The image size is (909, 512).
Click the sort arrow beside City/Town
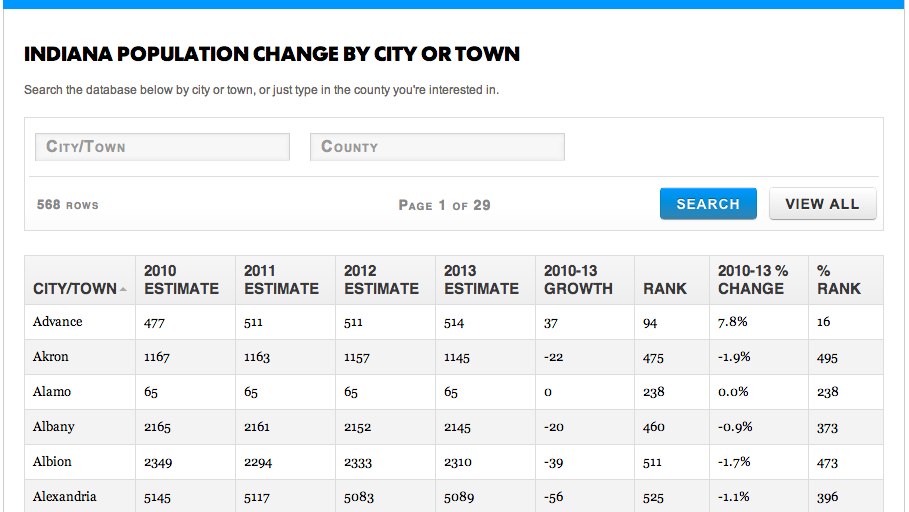tap(123, 289)
